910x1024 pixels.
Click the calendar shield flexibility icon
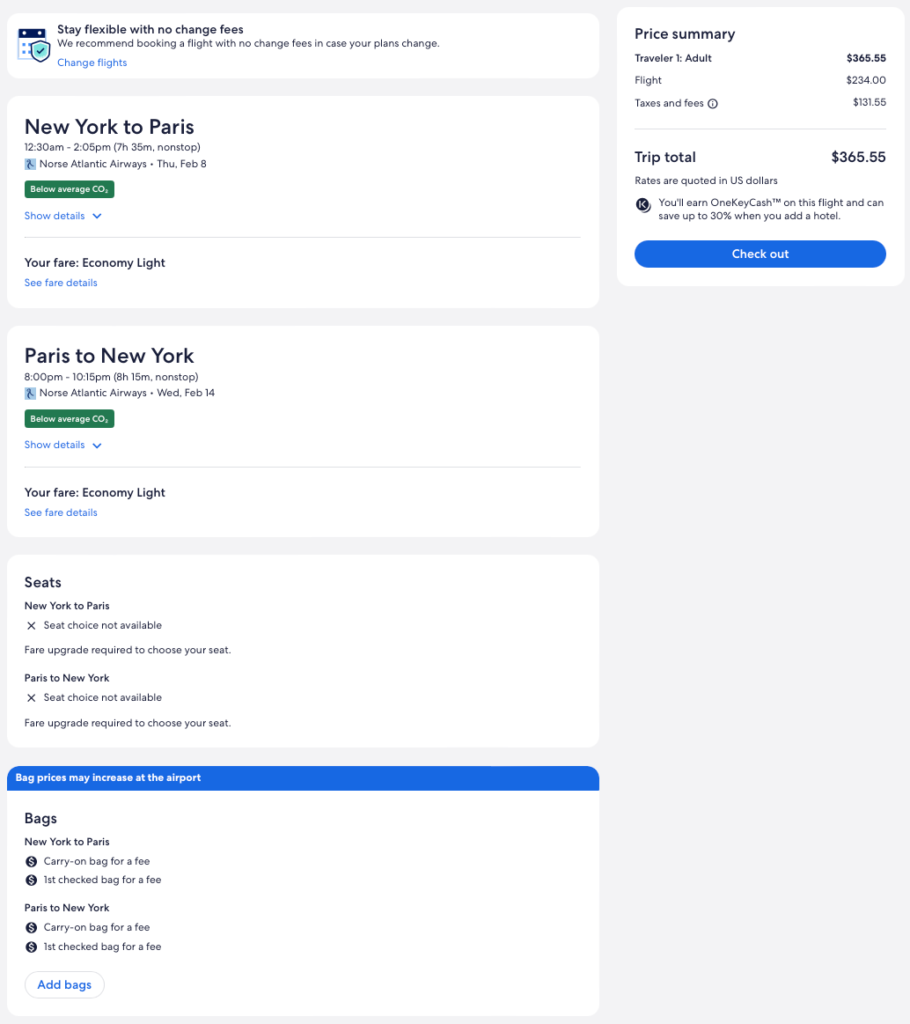[x=34, y=45]
